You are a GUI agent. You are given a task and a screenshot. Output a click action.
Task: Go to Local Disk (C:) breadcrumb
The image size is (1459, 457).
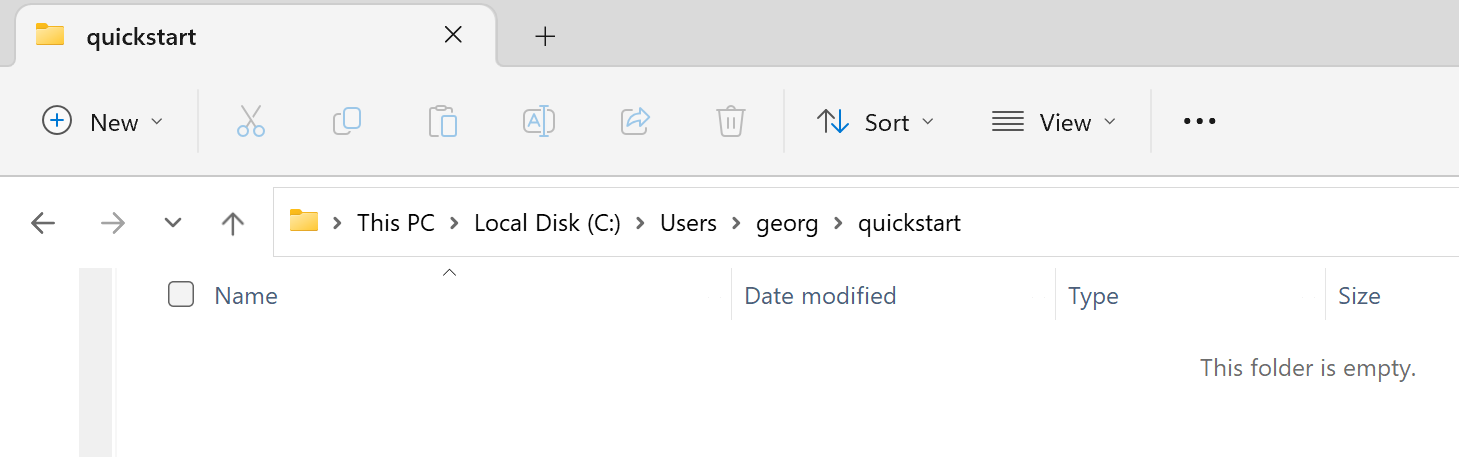(x=547, y=223)
